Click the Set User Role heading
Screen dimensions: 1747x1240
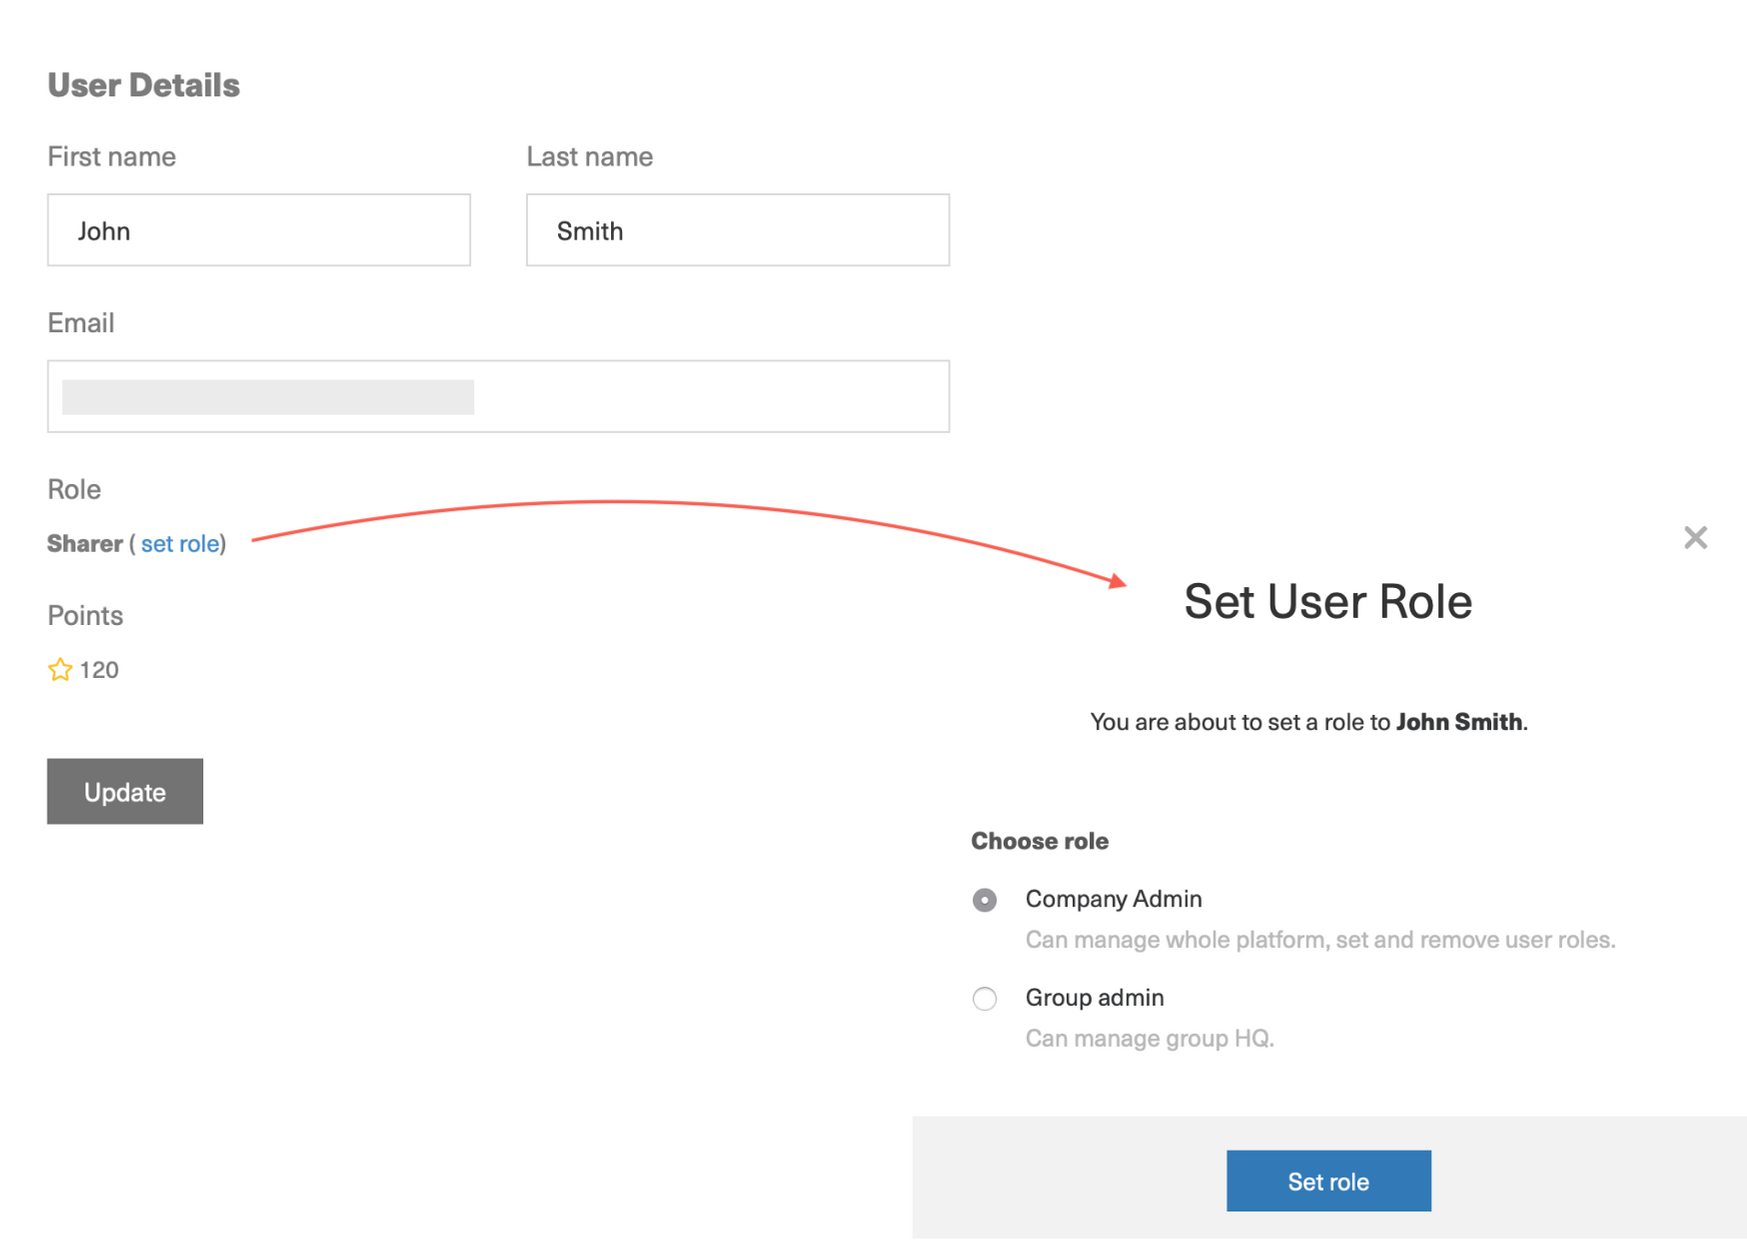(x=1328, y=601)
